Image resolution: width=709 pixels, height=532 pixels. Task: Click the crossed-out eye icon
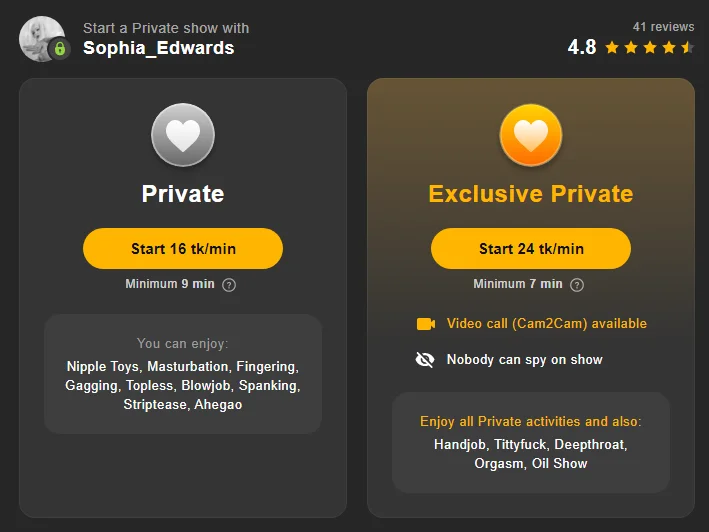[425, 360]
